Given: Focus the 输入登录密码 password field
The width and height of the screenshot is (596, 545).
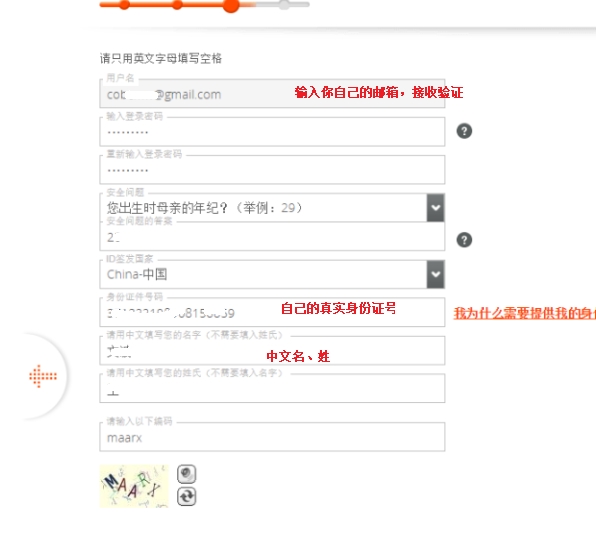Looking at the screenshot, I should tap(272, 131).
